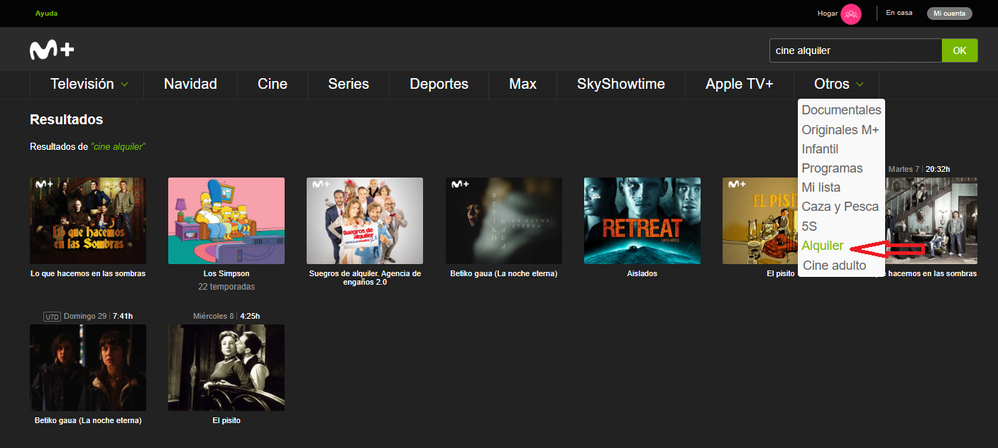Open the Ayuda link
Screen dimensions: 998x448
(46, 14)
